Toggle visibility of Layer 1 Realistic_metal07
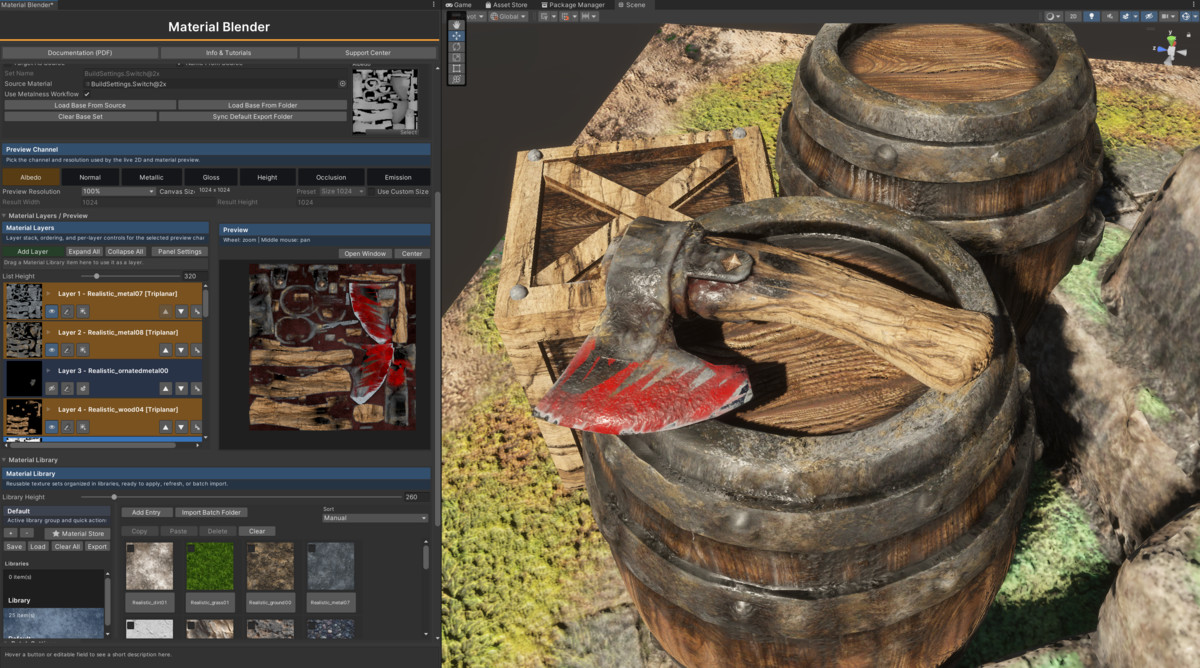The image size is (1200, 668). coord(52,311)
